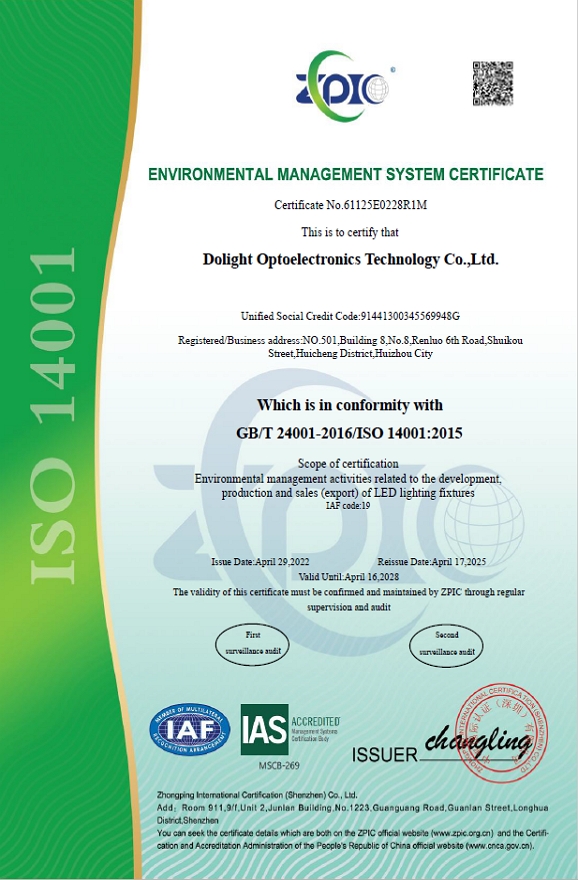The image size is (578, 880).
Task: Click the First surveillance audit oval
Action: [253, 643]
